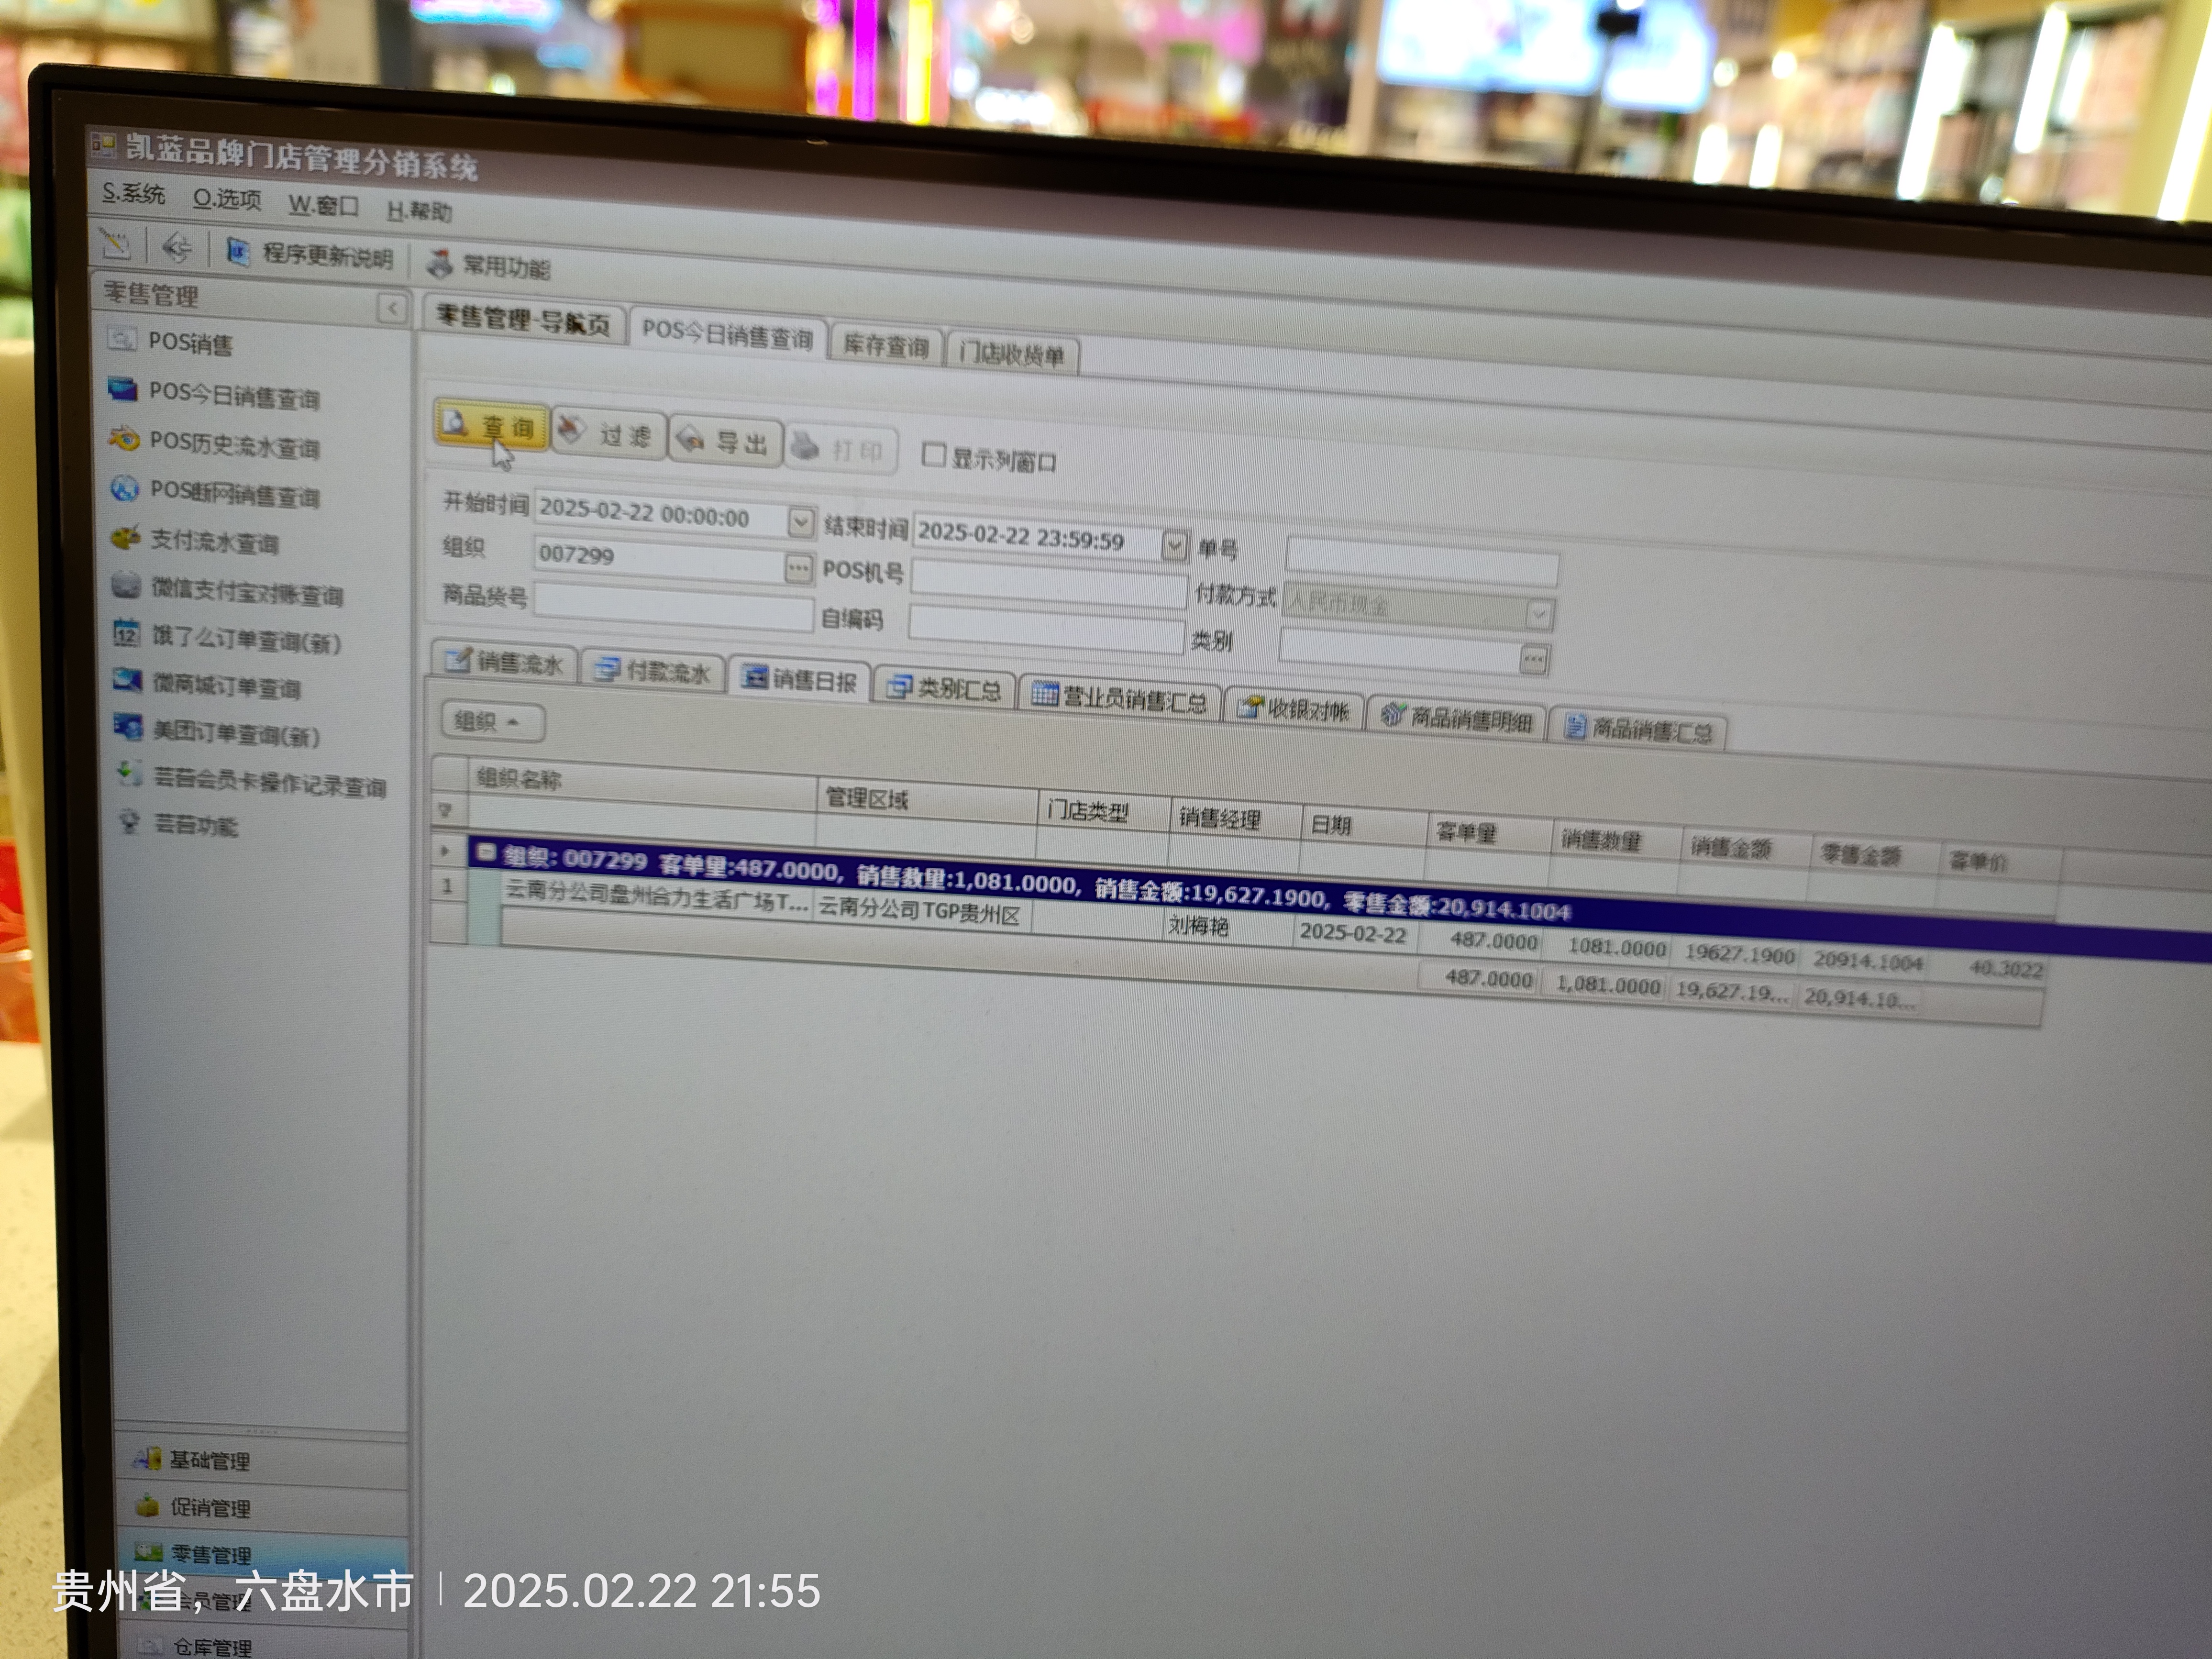Open the 结束时间 date dropdown
The height and width of the screenshot is (1659, 2212).
(1174, 545)
